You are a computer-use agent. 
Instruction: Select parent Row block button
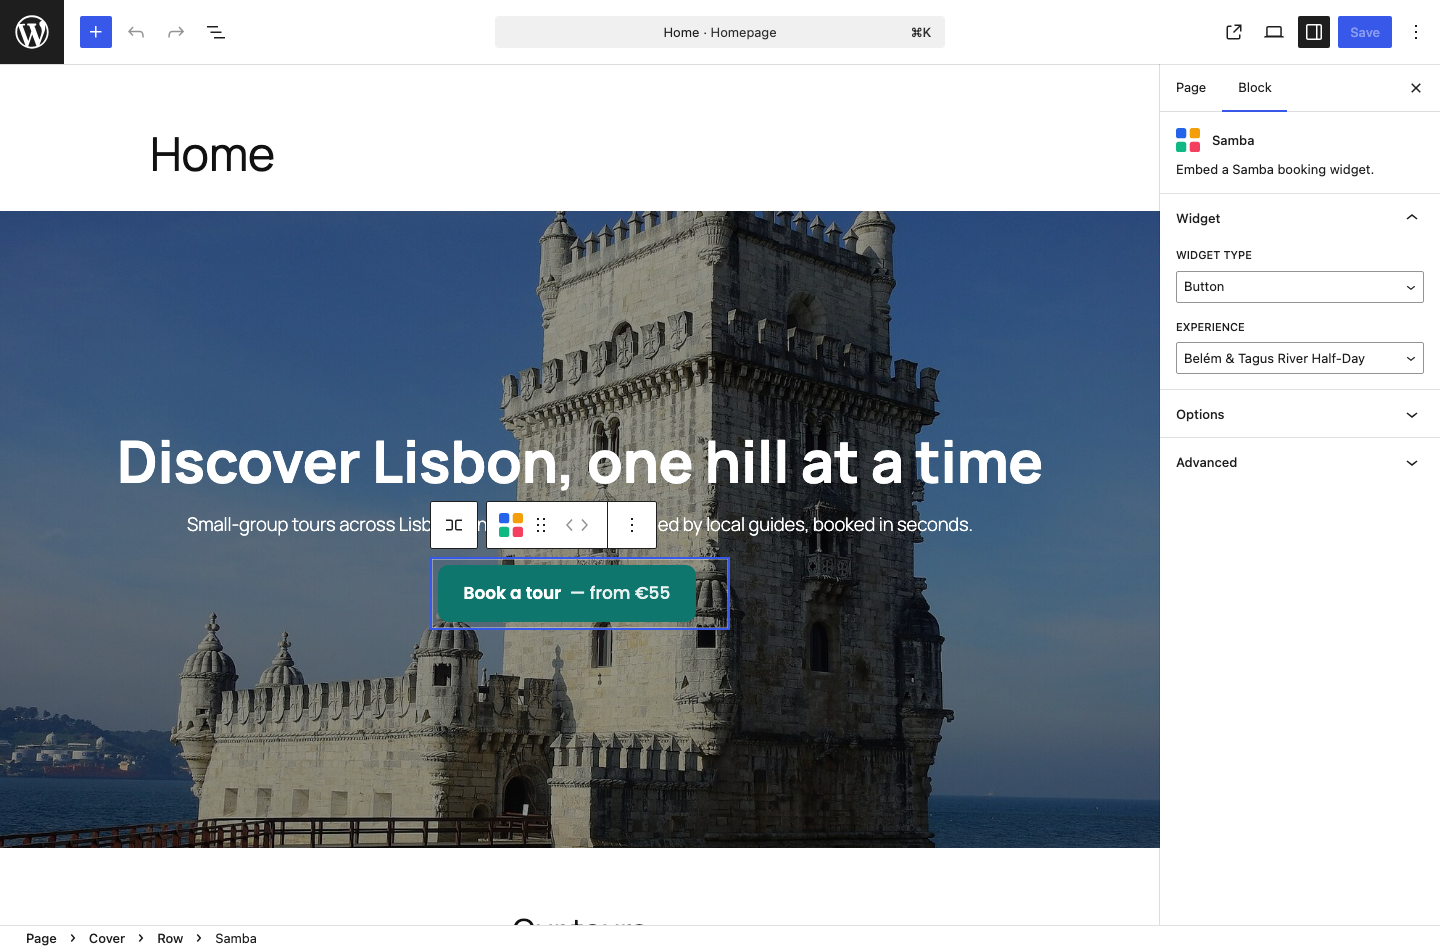[454, 525]
